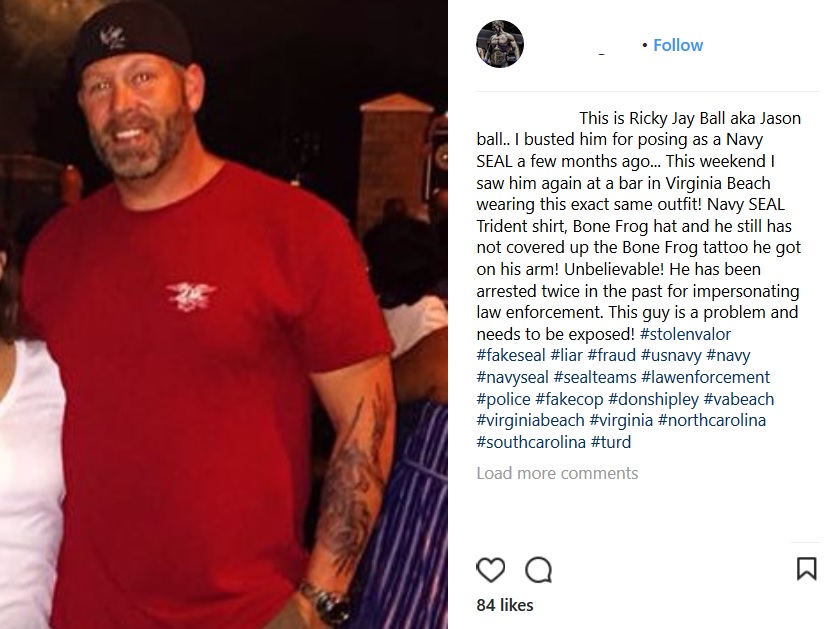Image resolution: width=831 pixels, height=629 pixels.
Task: Open the #turd hashtag
Action: [x=611, y=442]
